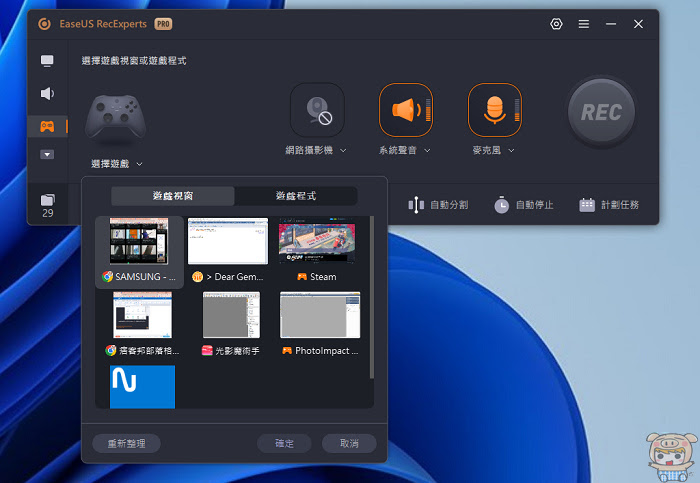Toggle system sound speaker button
The width and height of the screenshot is (700, 483).
click(x=406, y=110)
